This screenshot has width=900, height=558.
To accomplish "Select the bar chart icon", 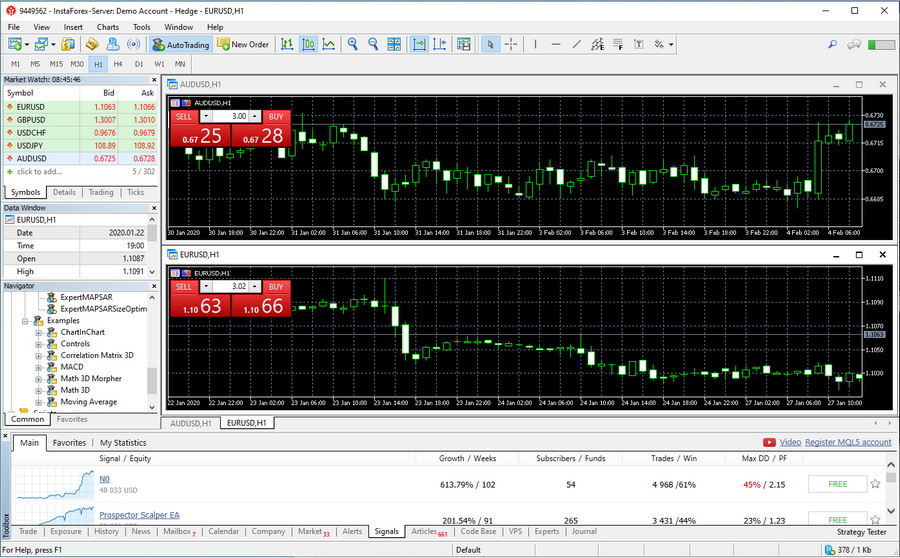I will 287,44.
